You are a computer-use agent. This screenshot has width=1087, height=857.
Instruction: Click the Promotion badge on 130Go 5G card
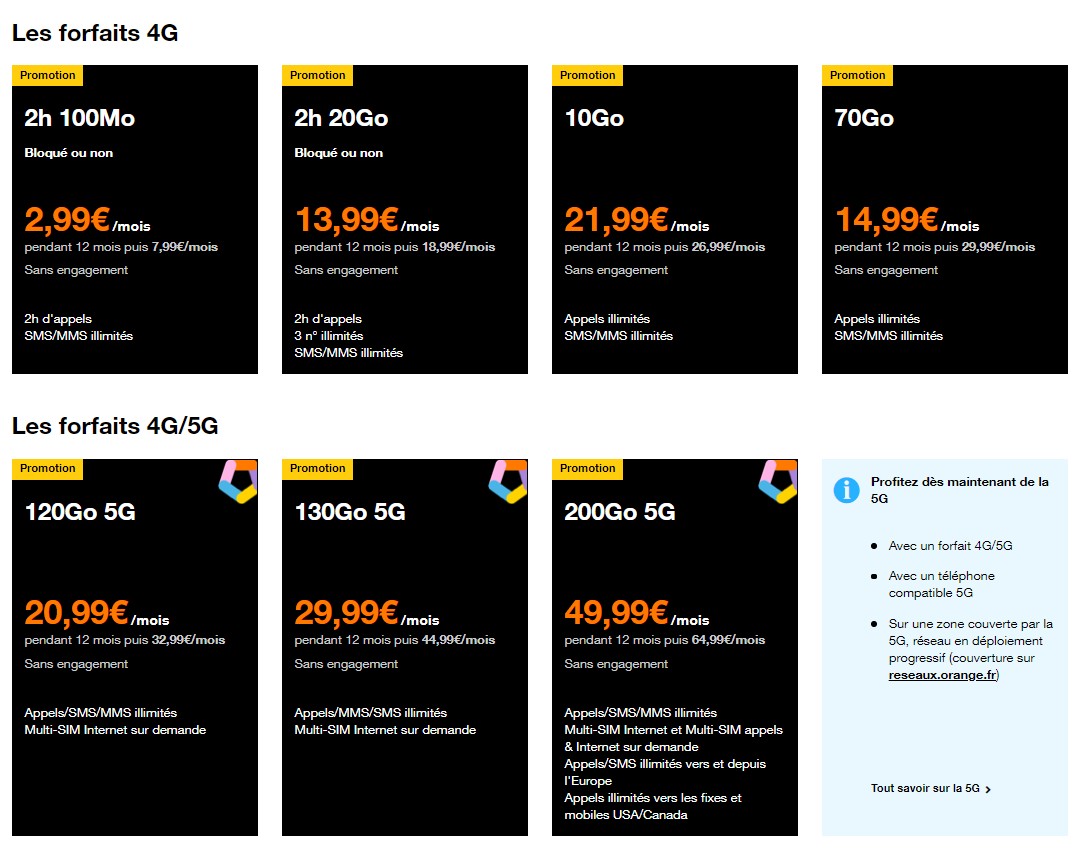tap(317, 468)
